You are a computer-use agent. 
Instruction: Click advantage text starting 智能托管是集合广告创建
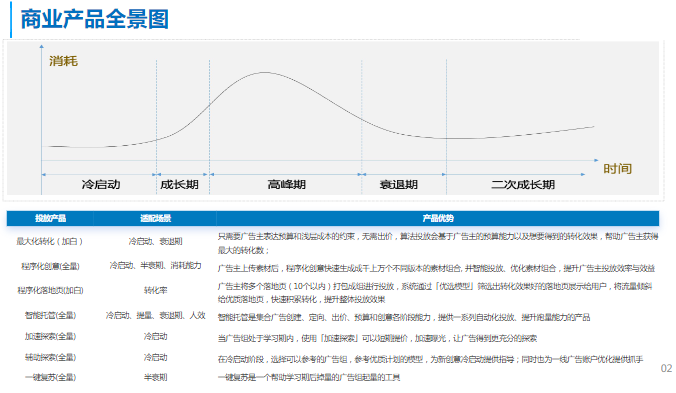404,318
